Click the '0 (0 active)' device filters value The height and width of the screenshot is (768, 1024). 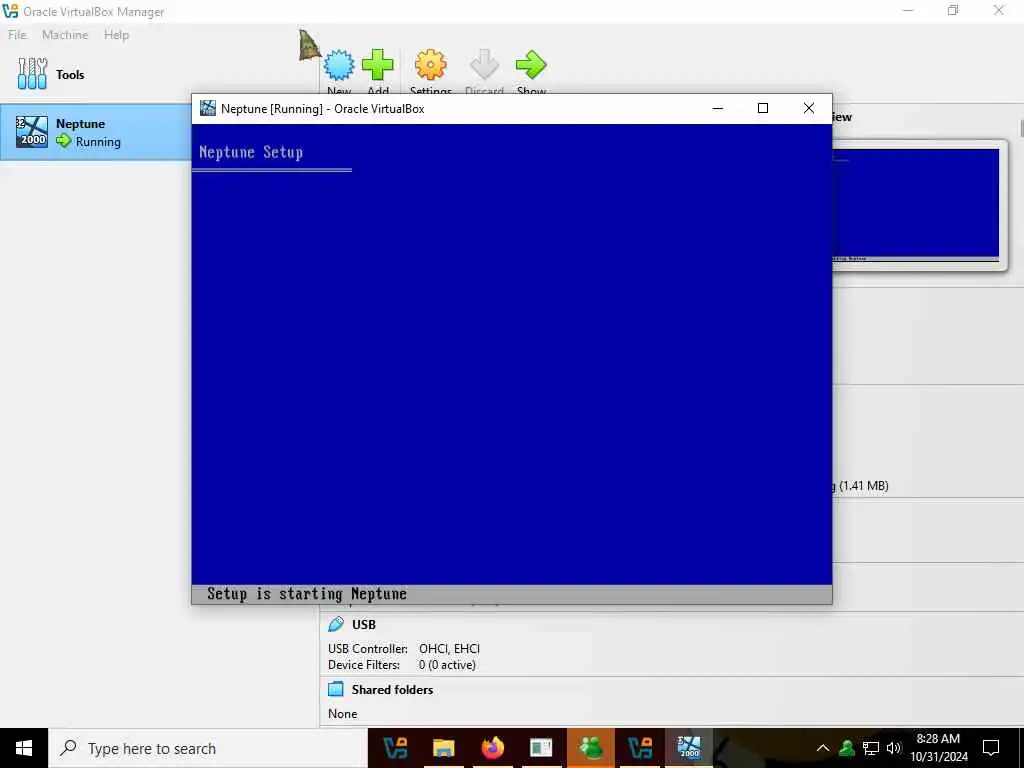click(447, 665)
